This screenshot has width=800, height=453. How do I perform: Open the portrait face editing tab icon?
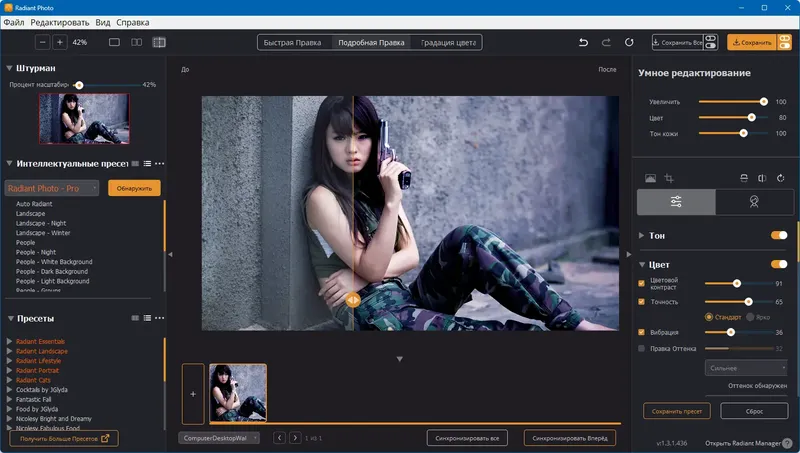point(756,202)
